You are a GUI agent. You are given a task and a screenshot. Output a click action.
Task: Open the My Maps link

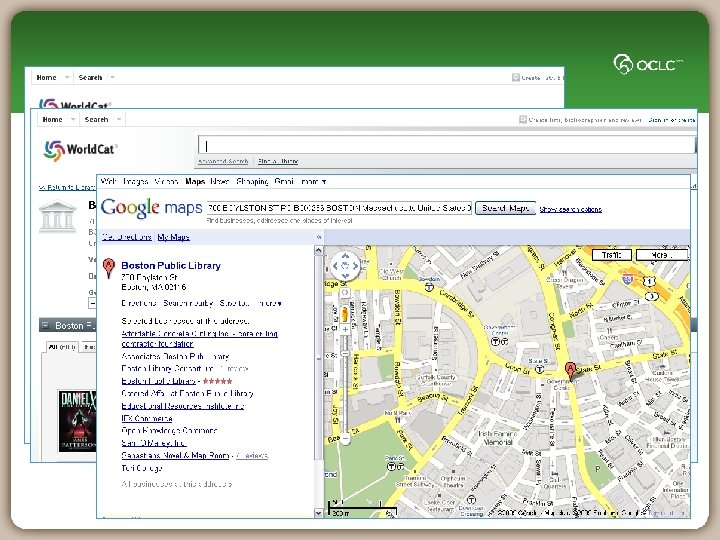tap(174, 237)
